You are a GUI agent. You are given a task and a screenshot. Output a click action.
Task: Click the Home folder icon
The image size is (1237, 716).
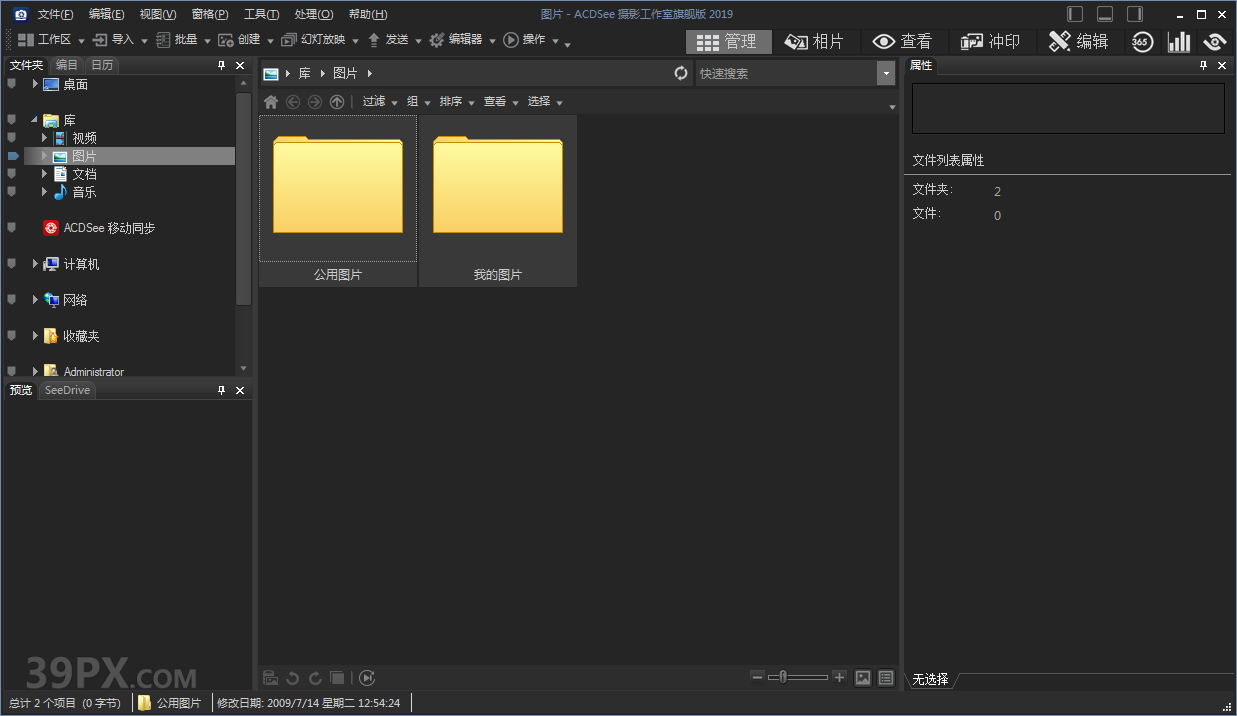tap(271, 102)
